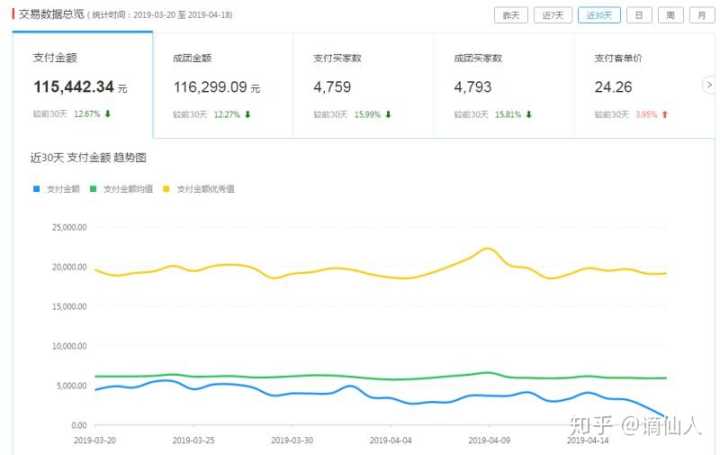720x455 pixels.
Task: Toggle the green 支付金额均值 legend marker
Action: pyautogui.click(x=94, y=188)
